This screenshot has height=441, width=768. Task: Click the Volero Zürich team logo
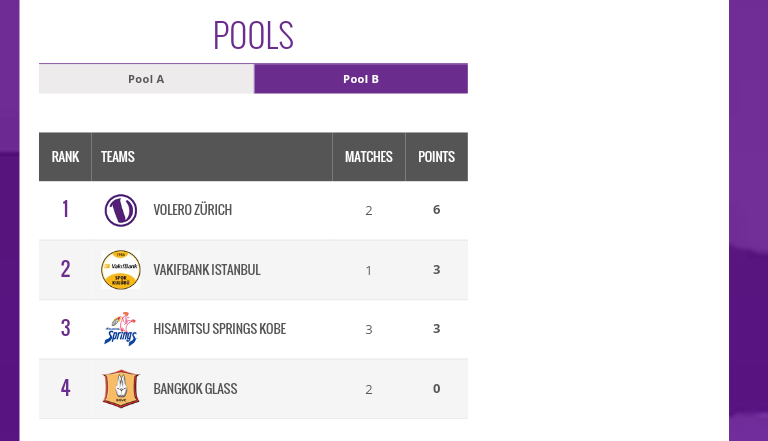(x=121, y=210)
